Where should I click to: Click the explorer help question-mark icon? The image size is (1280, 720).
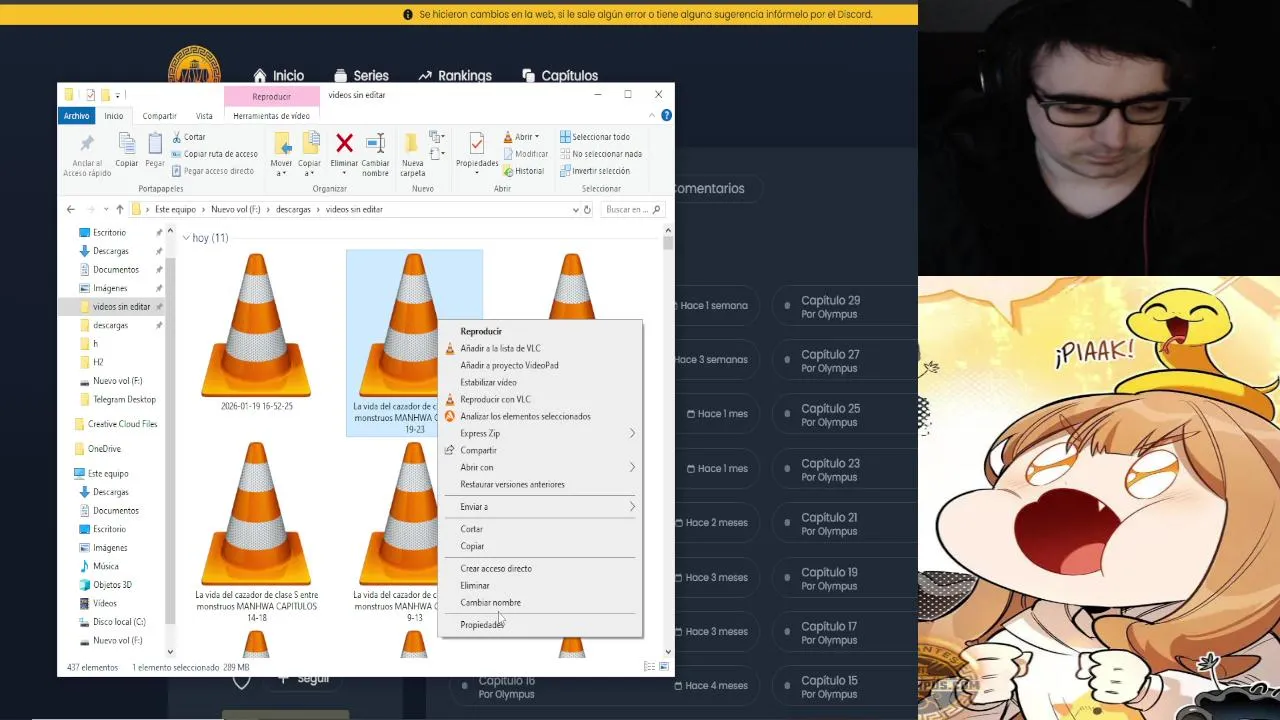[666, 116]
